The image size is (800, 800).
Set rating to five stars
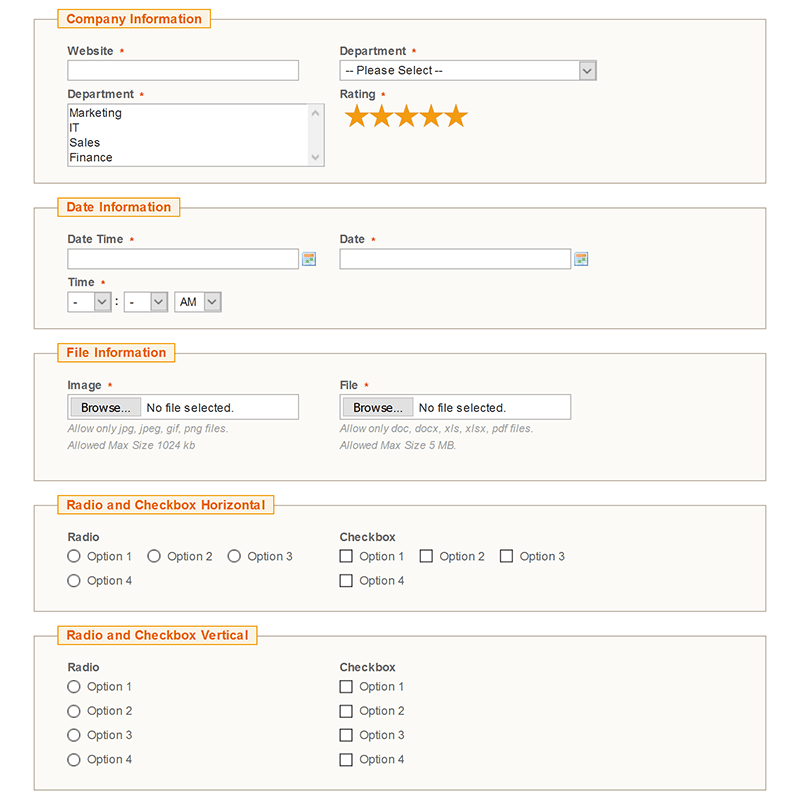[x=456, y=116]
